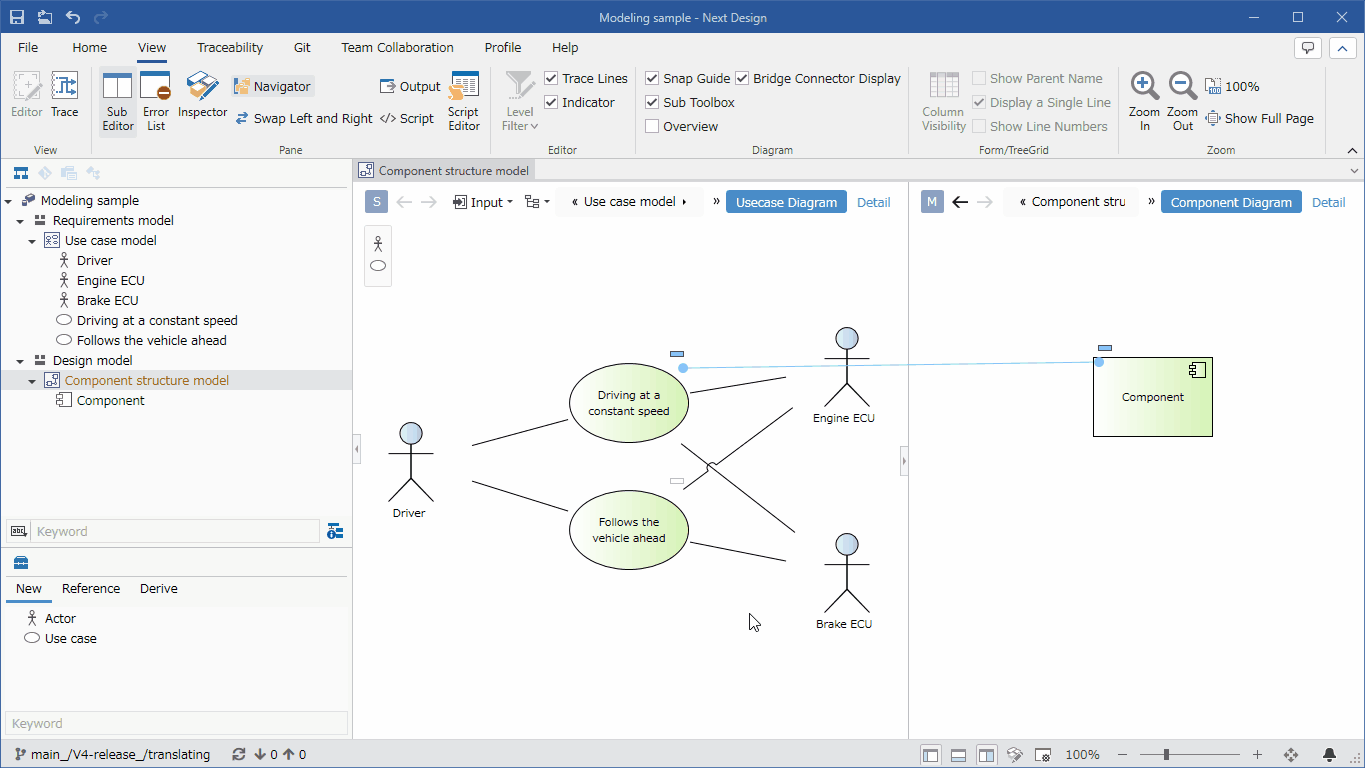Click the model navigator tree icon
Image resolution: width=1365 pixels, height=768 pixels.
click(20, 173)
